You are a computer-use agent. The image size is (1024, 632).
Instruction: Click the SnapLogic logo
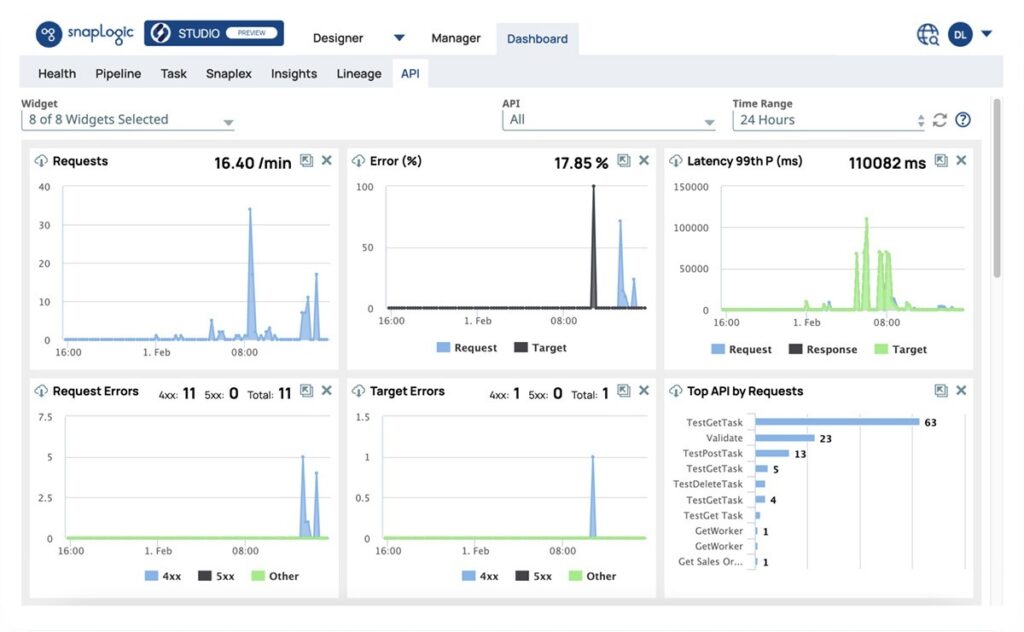pyautogui.click(x=86, y=33)
